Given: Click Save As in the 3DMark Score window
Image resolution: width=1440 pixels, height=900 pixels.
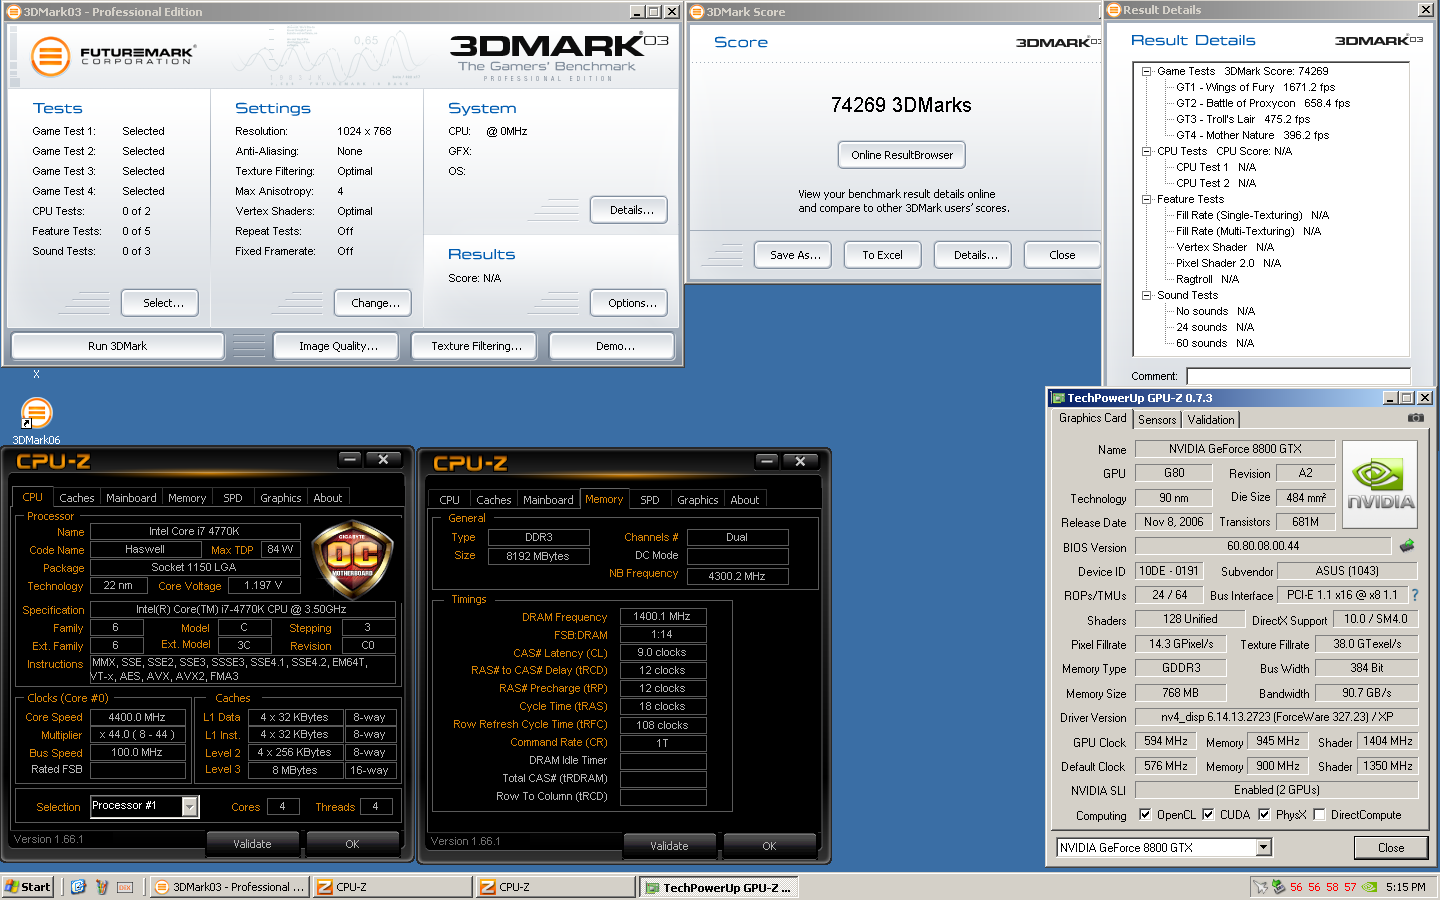Looking at the screenshot, I should [x=795, y=255].
